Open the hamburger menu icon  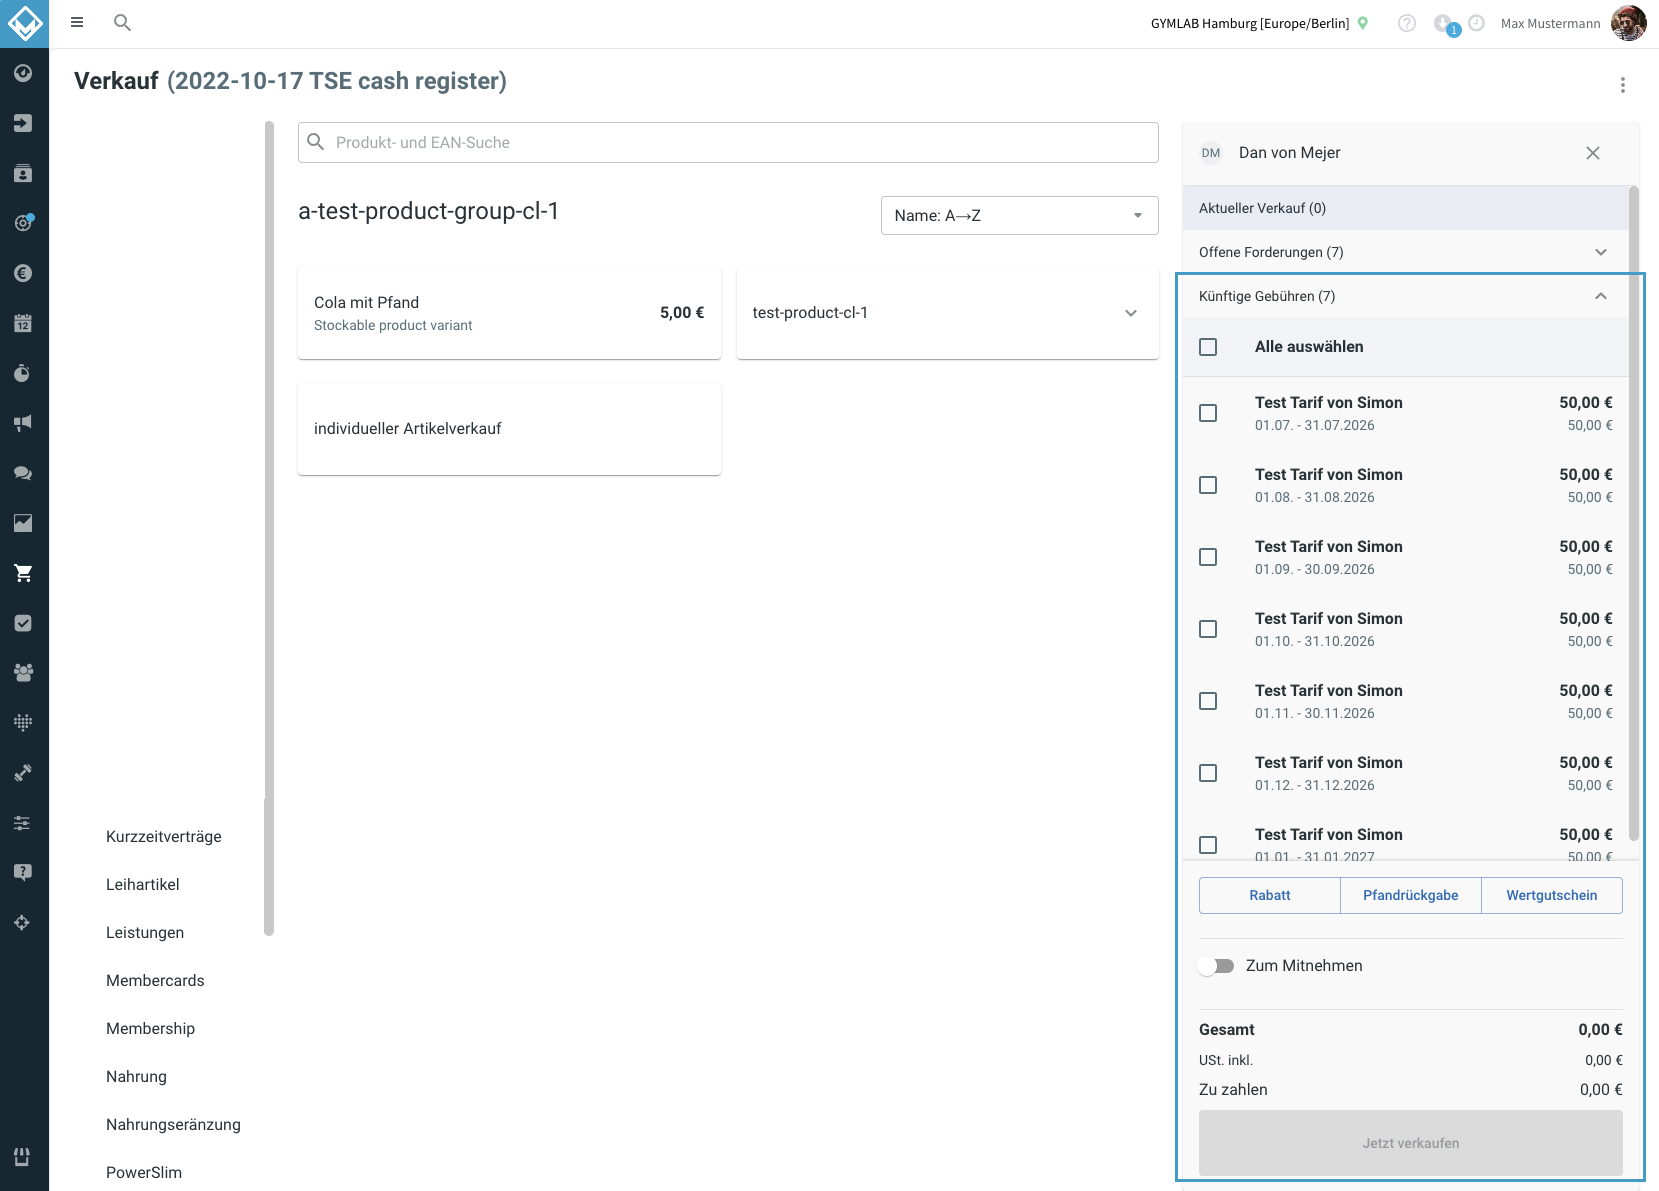77,22
